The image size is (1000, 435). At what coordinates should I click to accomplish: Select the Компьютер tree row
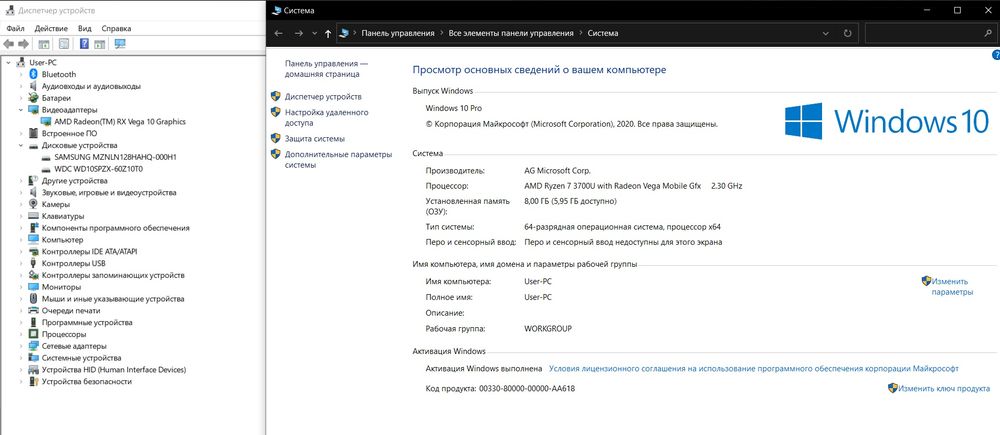[x=62, y=240]
